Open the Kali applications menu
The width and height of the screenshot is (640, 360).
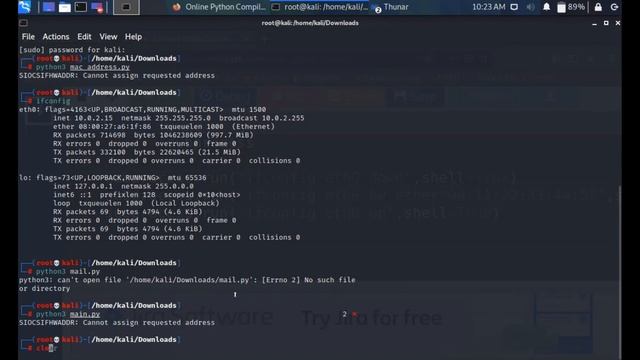tap(24, 7)
